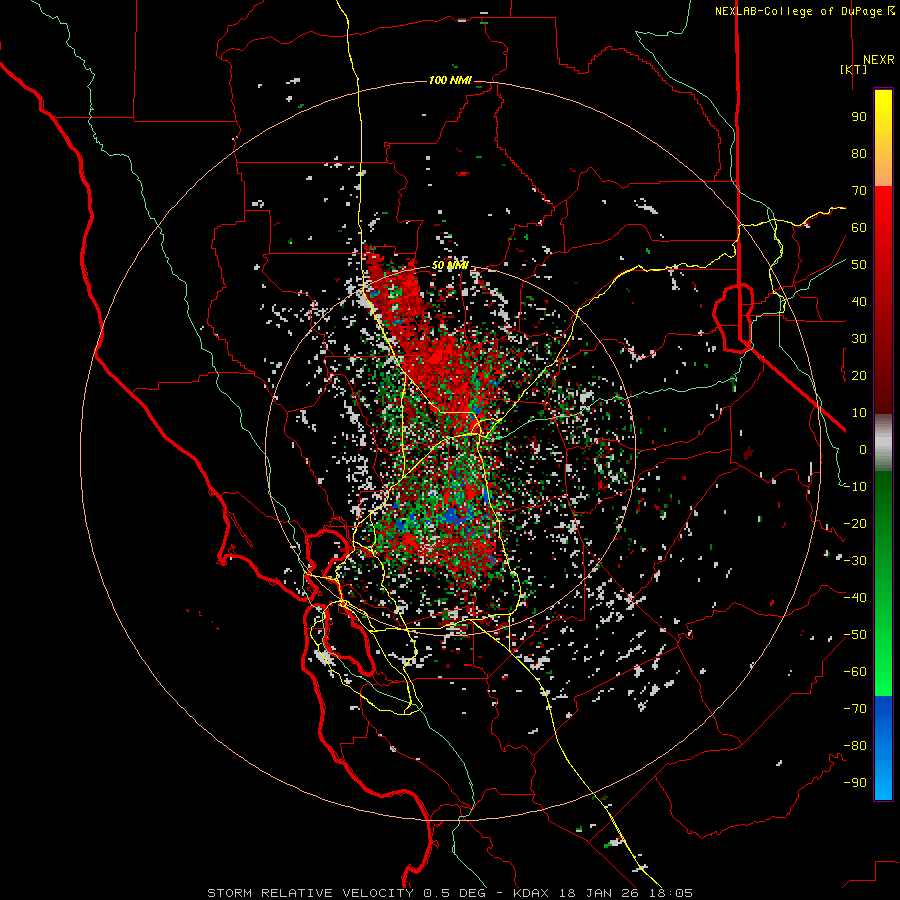
Task: Click the 50 NMI range ring label
Action: tap(450, 265)
